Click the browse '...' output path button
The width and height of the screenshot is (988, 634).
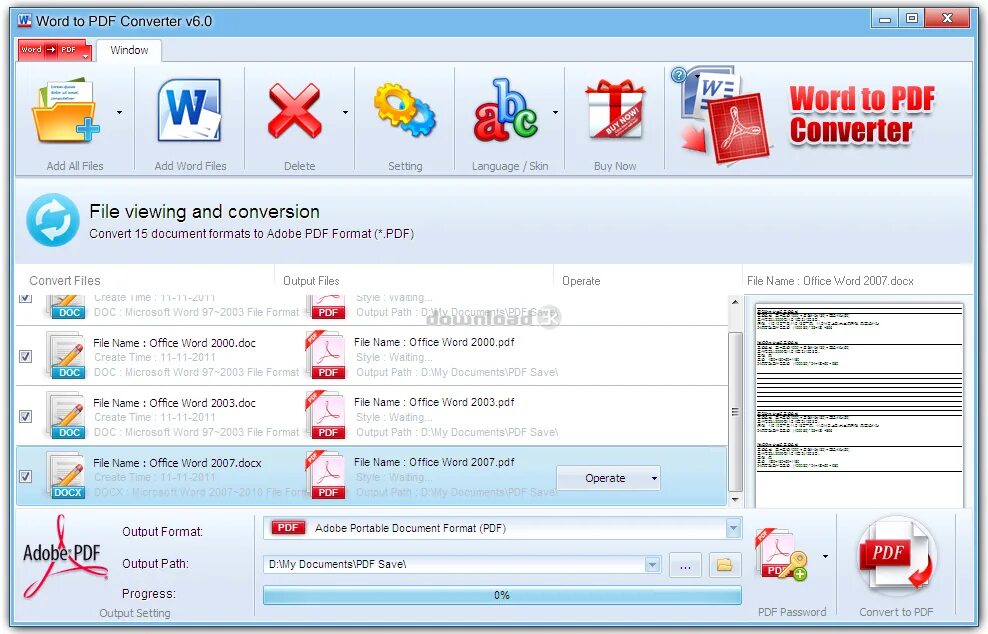[686, 565]
